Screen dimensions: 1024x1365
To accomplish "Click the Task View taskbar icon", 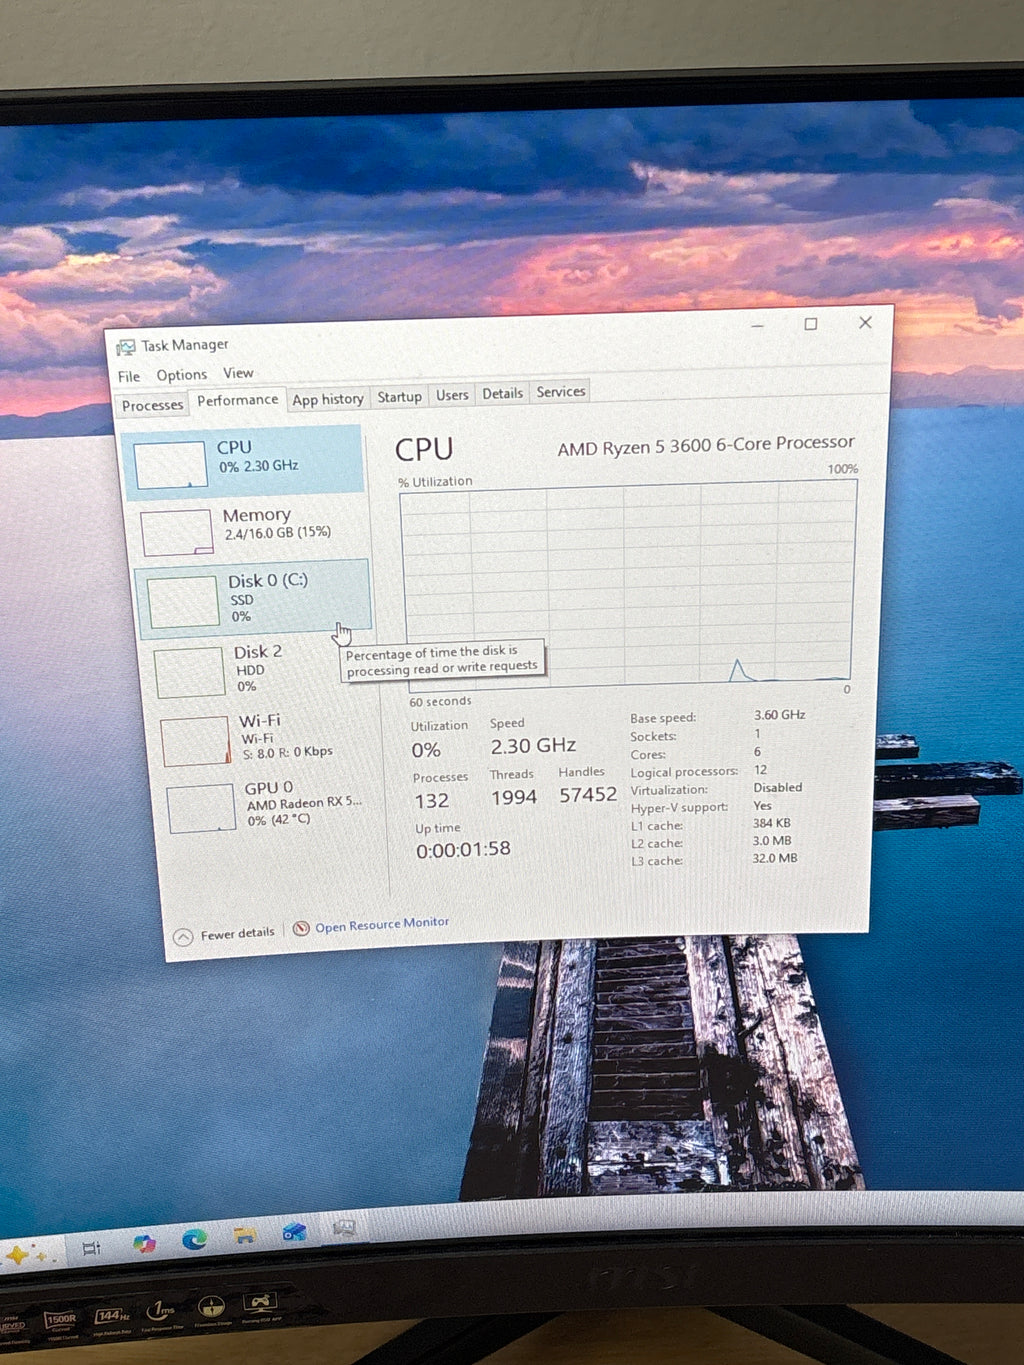I will pos(91,1247).
